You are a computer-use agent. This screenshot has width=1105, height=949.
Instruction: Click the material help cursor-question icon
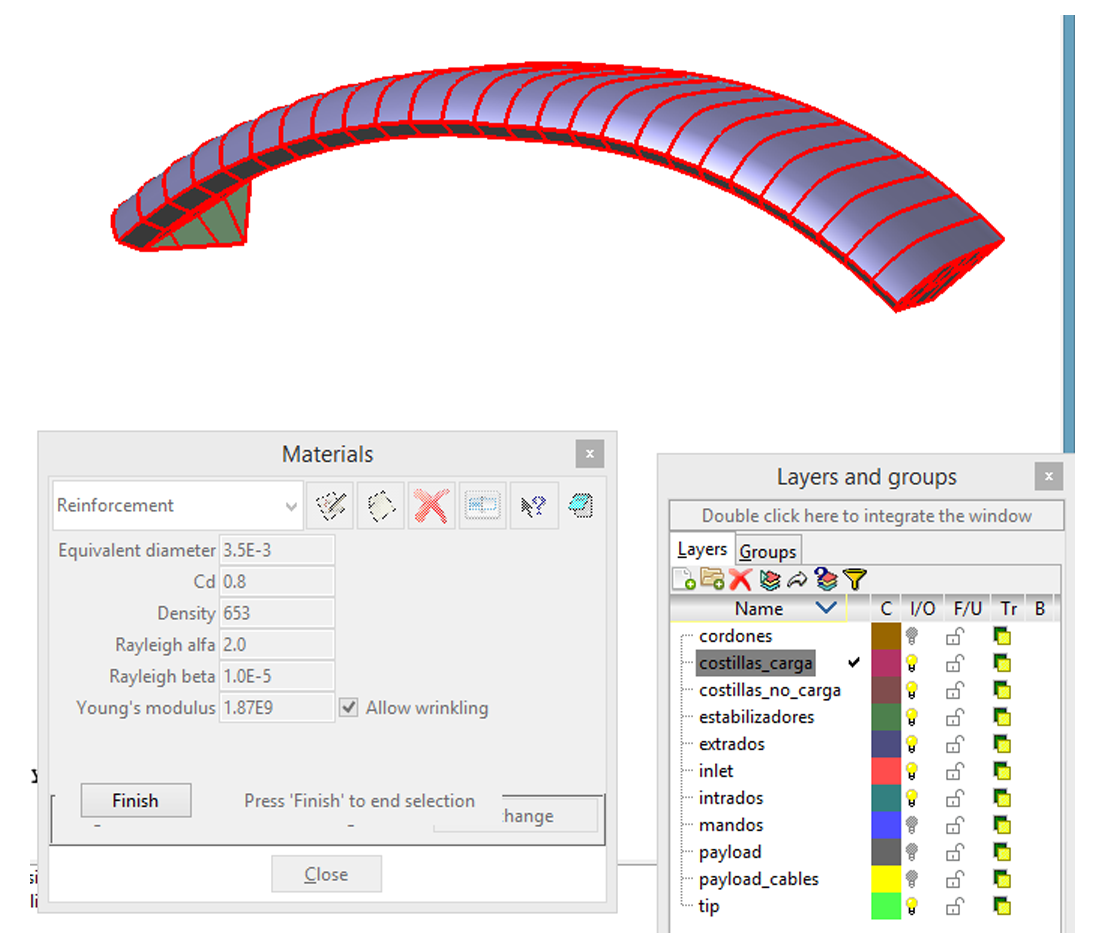[533, 506]
